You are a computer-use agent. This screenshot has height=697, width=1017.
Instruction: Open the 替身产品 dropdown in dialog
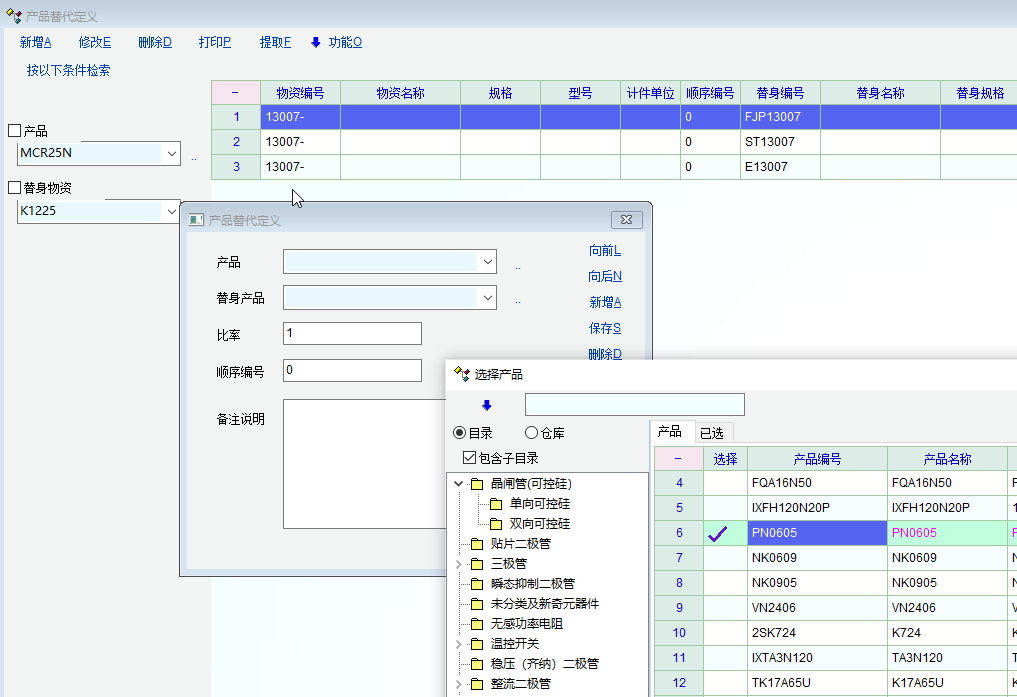click(x=488, y=298)
